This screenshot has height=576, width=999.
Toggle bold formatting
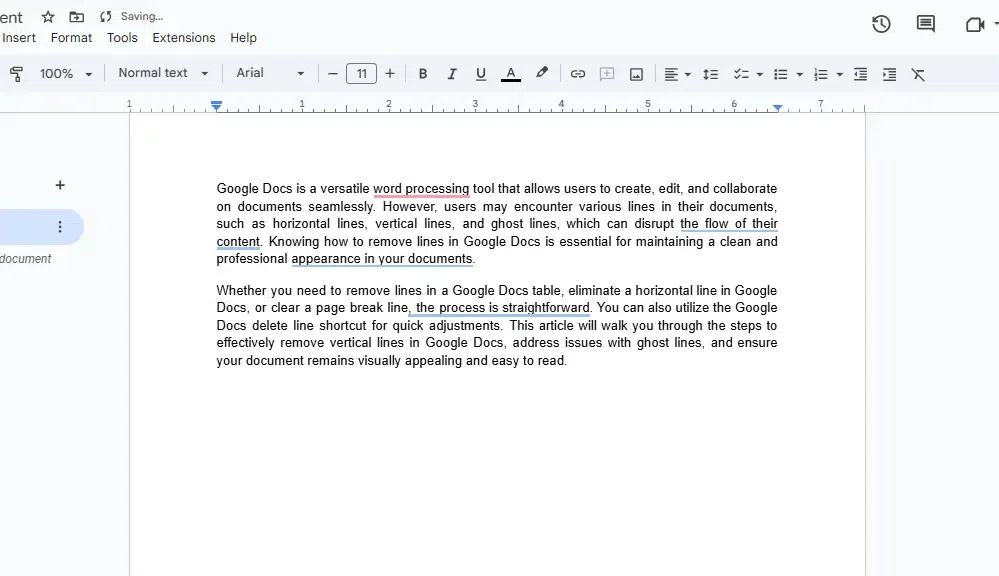pos(422,74)
